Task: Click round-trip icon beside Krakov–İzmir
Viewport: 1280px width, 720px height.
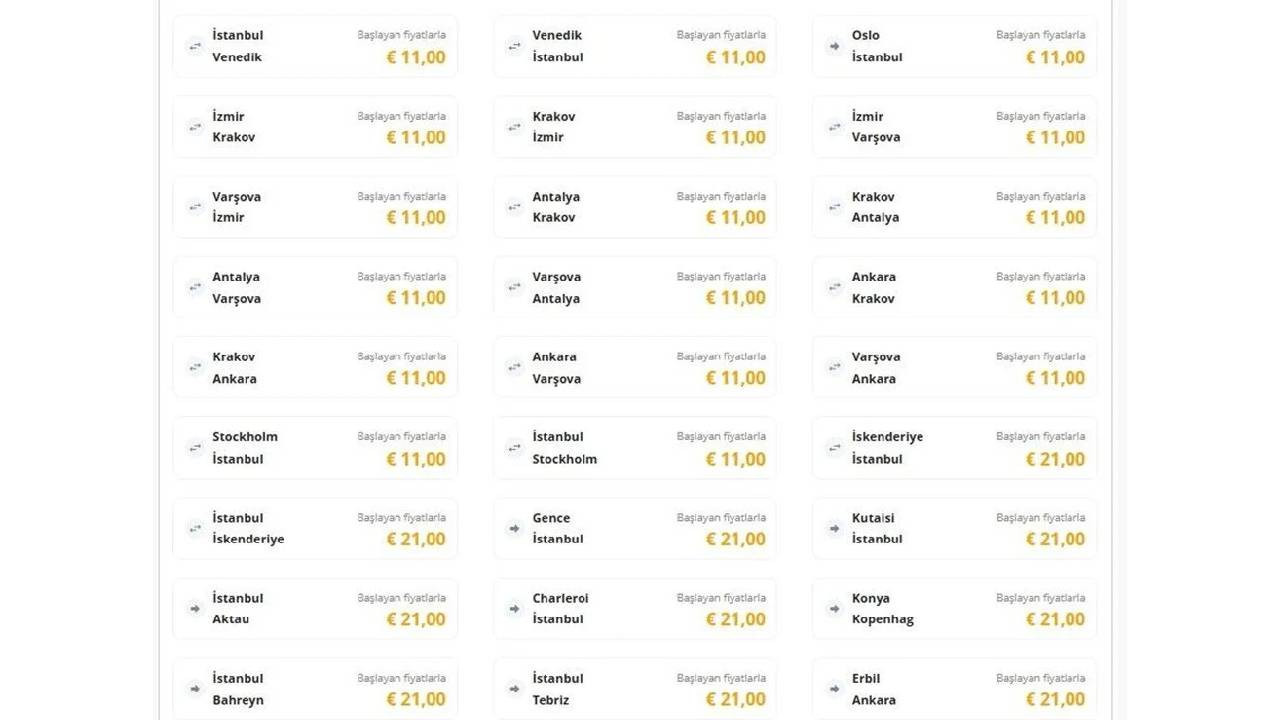Action: [514, 126]
